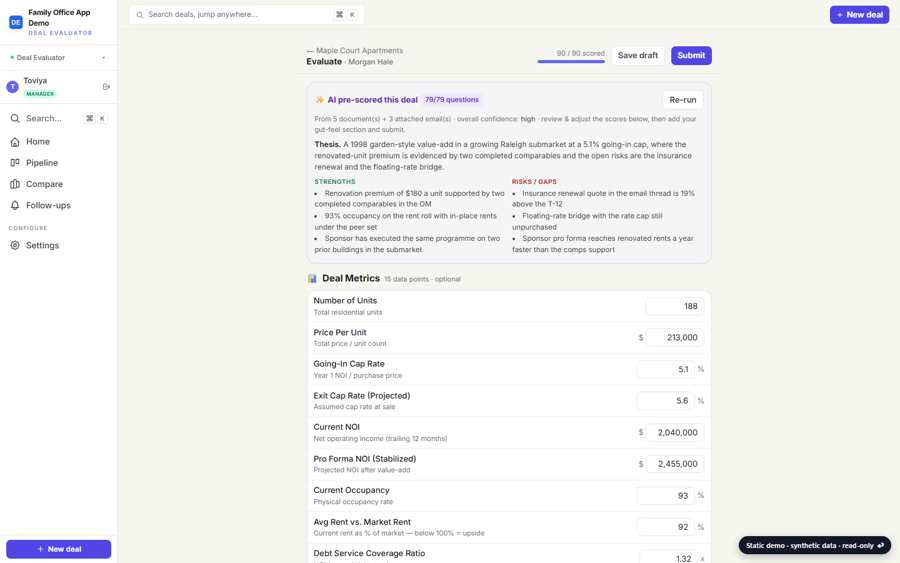Click the STRENGTHS heading

click(335, 181)
